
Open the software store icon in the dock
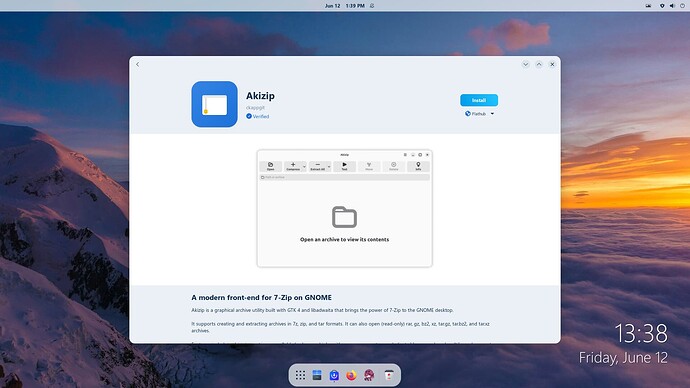(x=334, y=375)
